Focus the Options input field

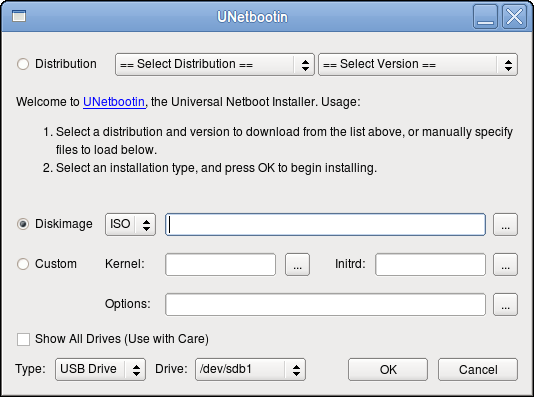click(325, 304)
